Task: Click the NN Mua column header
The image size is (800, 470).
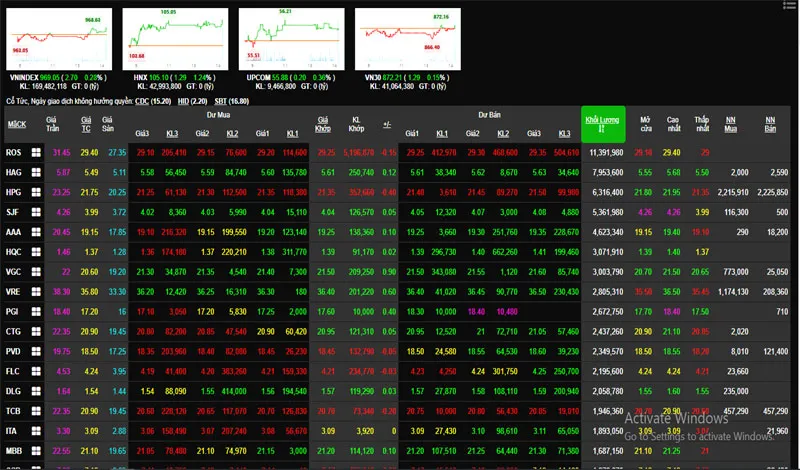Action: pyautogui.click(x=730, y=124)
